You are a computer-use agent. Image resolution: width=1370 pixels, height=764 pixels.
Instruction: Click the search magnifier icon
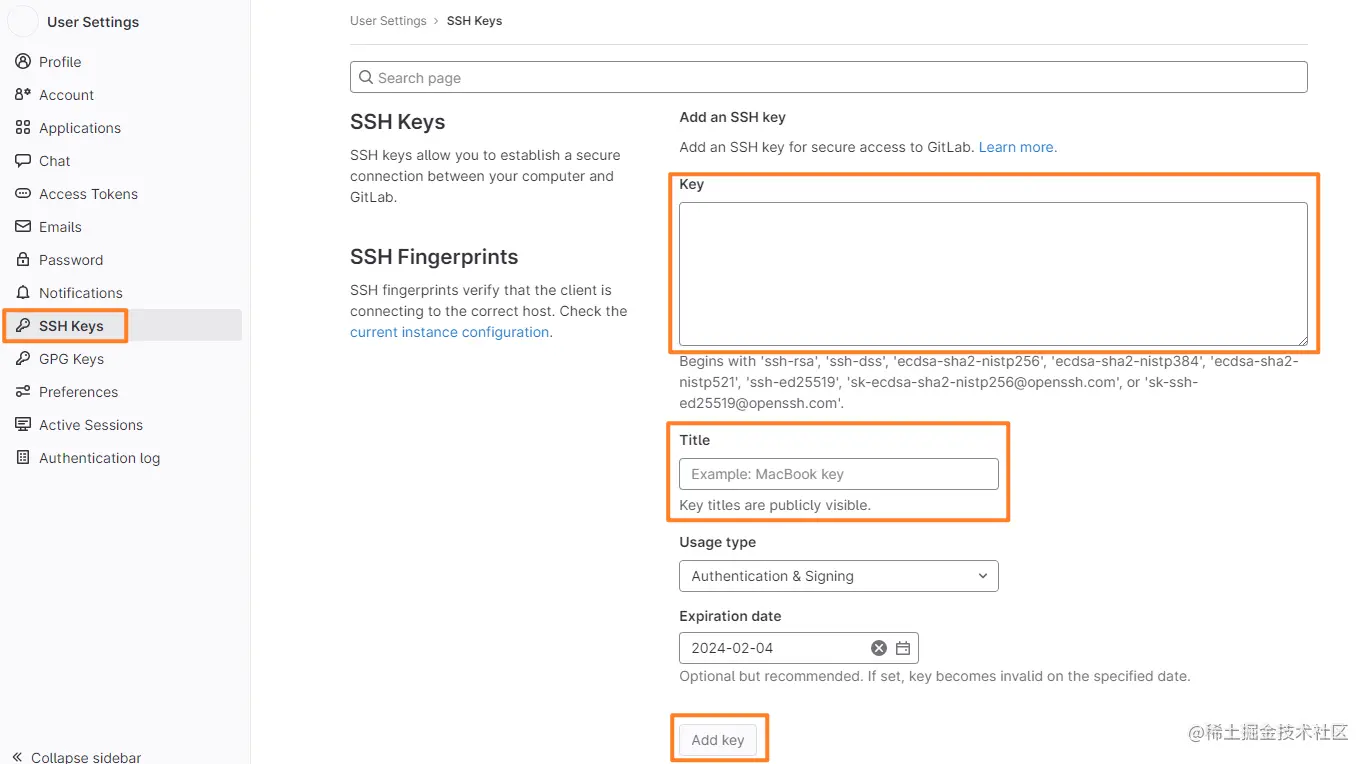tap(366, 78)
